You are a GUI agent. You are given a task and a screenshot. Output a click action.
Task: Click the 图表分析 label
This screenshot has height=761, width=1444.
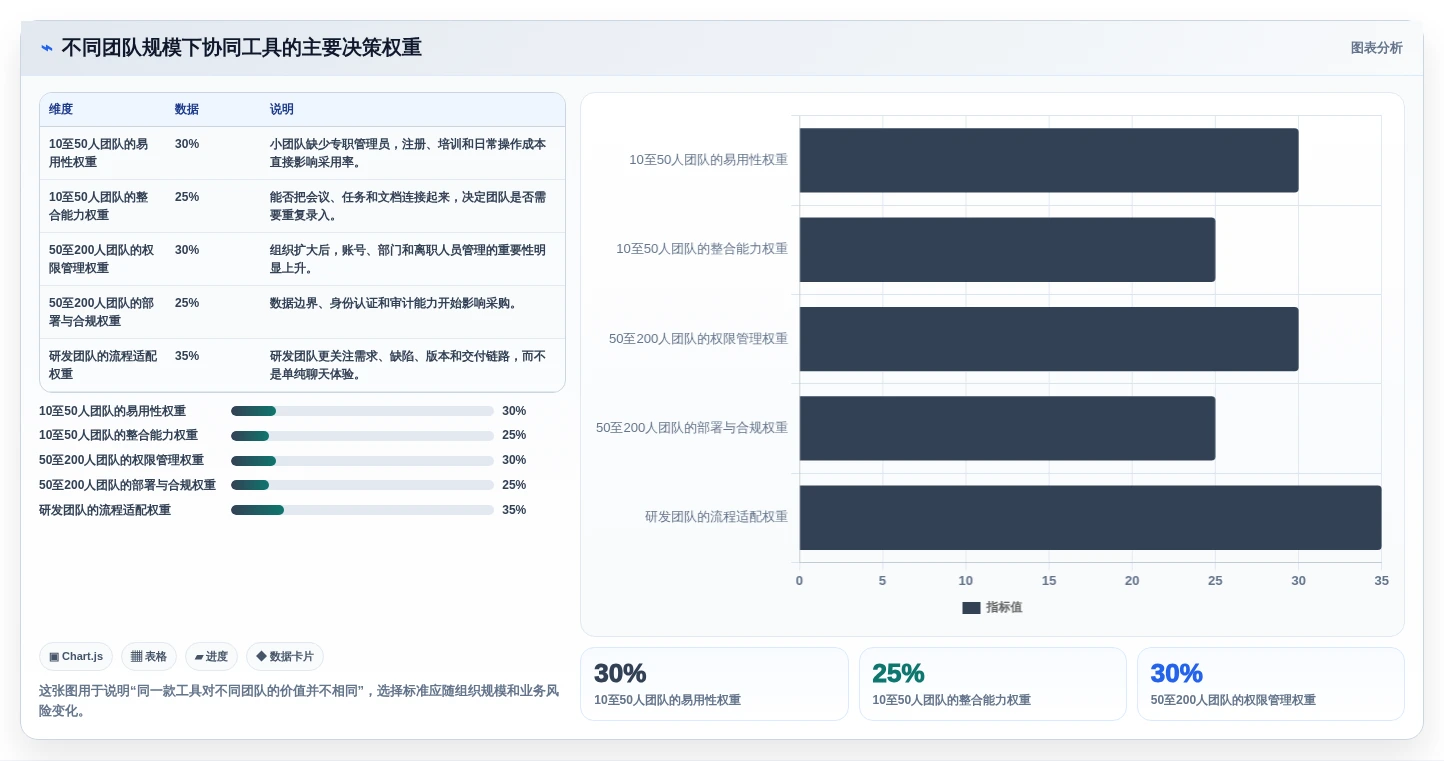click(x=1376, y=48)
